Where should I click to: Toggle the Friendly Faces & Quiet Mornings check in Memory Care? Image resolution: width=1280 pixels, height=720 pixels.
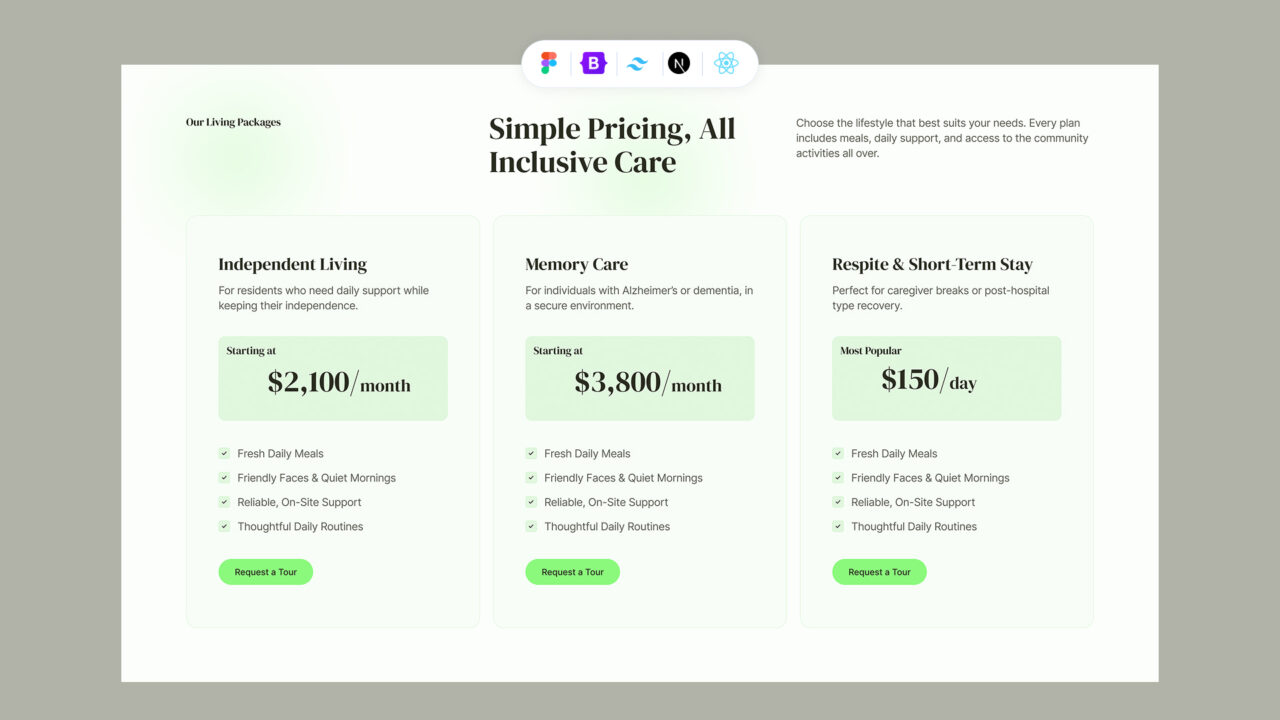[531, 478]
